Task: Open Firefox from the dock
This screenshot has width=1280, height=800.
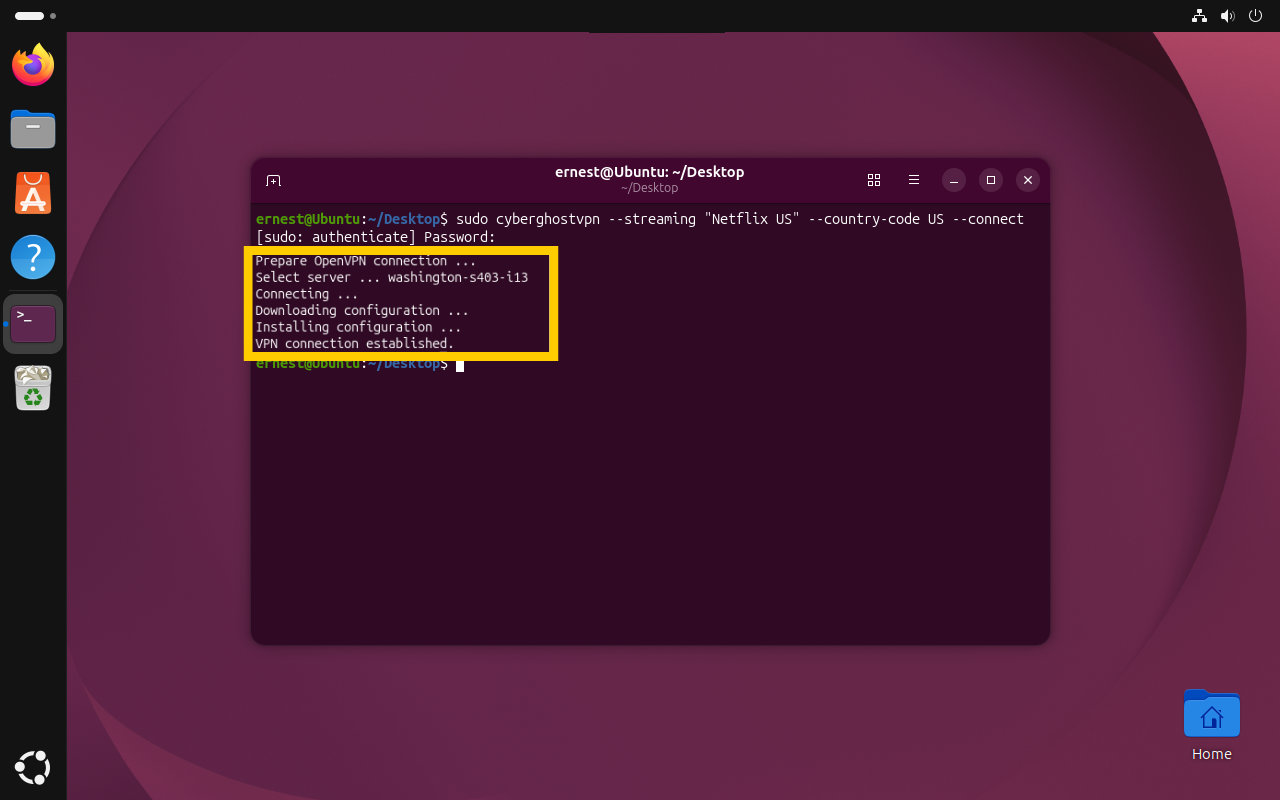Action: tap(33, 65)
